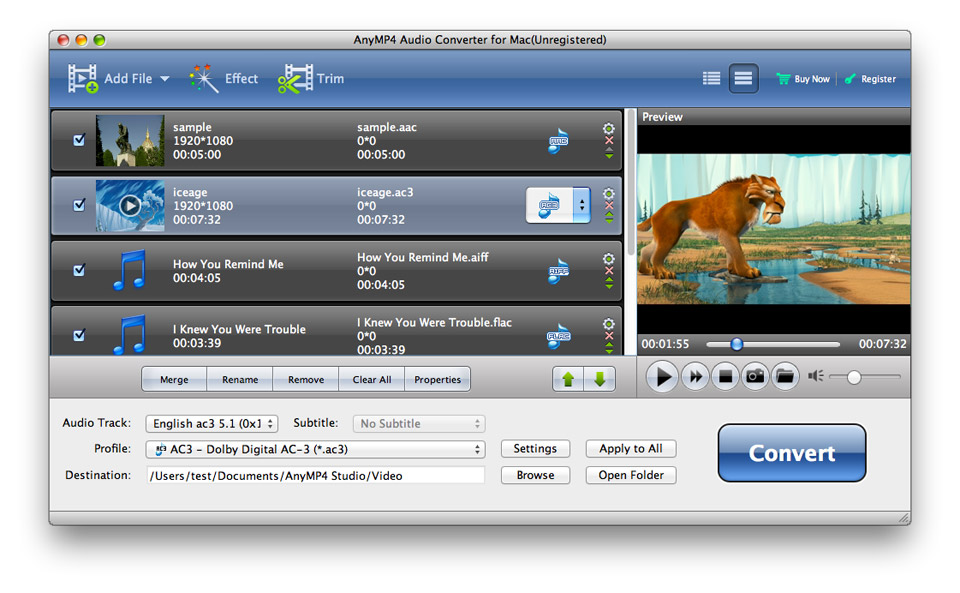Uncheck the sample file checkbox

click(x=79, y=140)
